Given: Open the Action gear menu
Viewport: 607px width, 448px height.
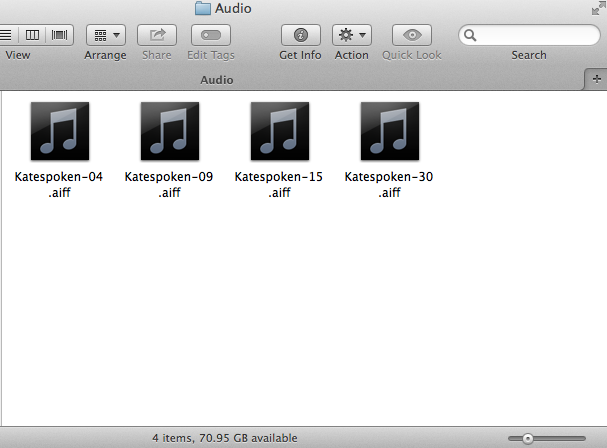Looking at the screenshot, I should point(352,35).
